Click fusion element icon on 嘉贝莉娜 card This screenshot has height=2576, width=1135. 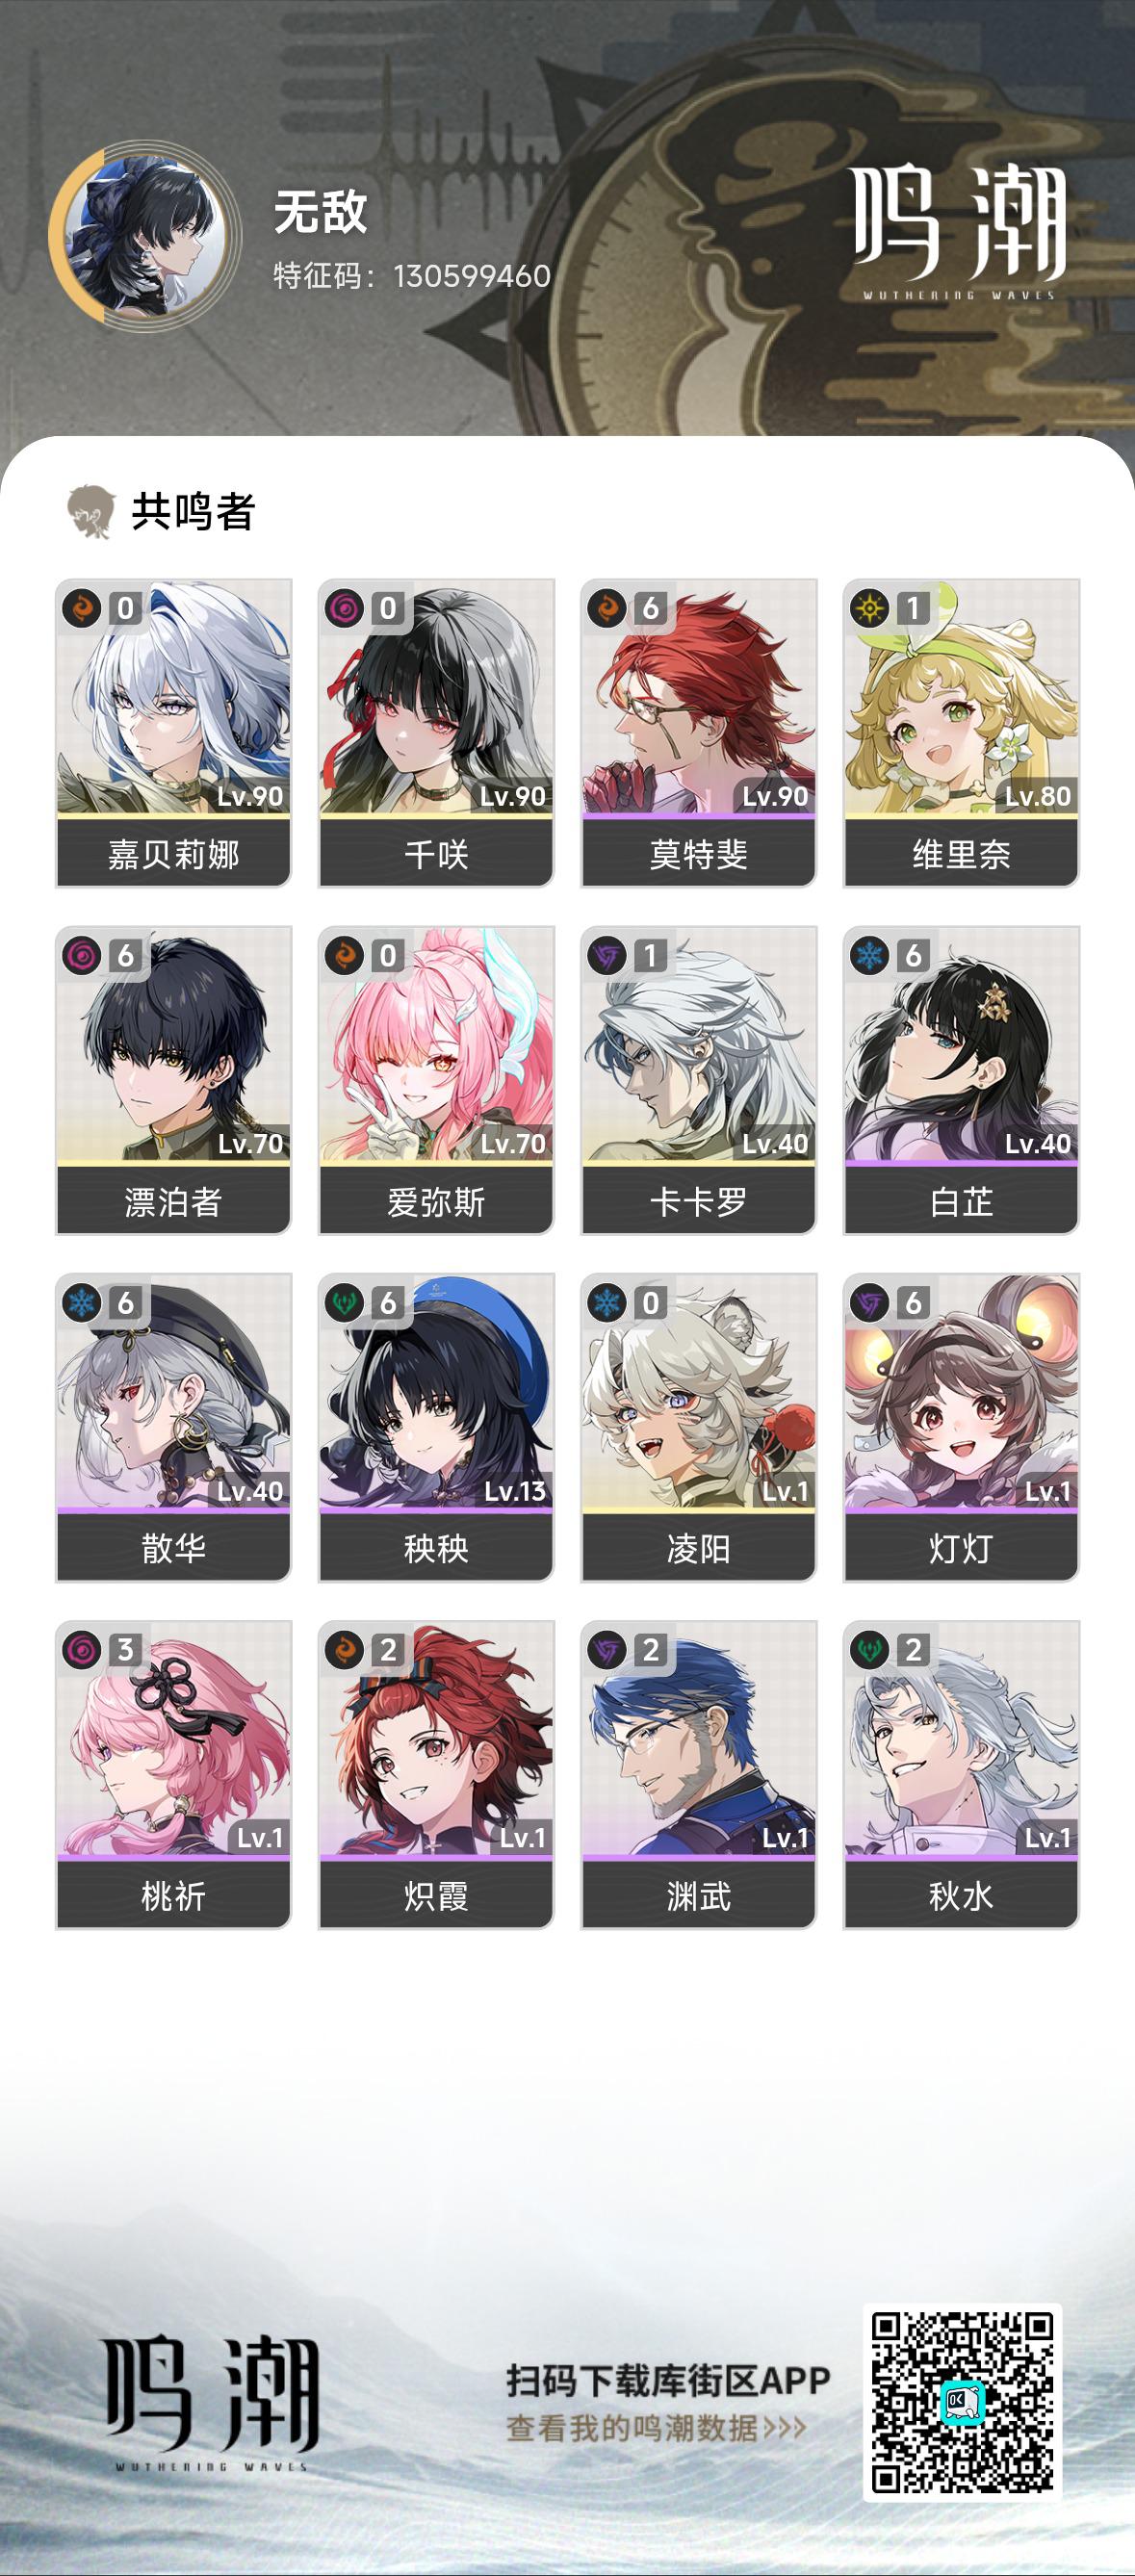pos(82,608)
